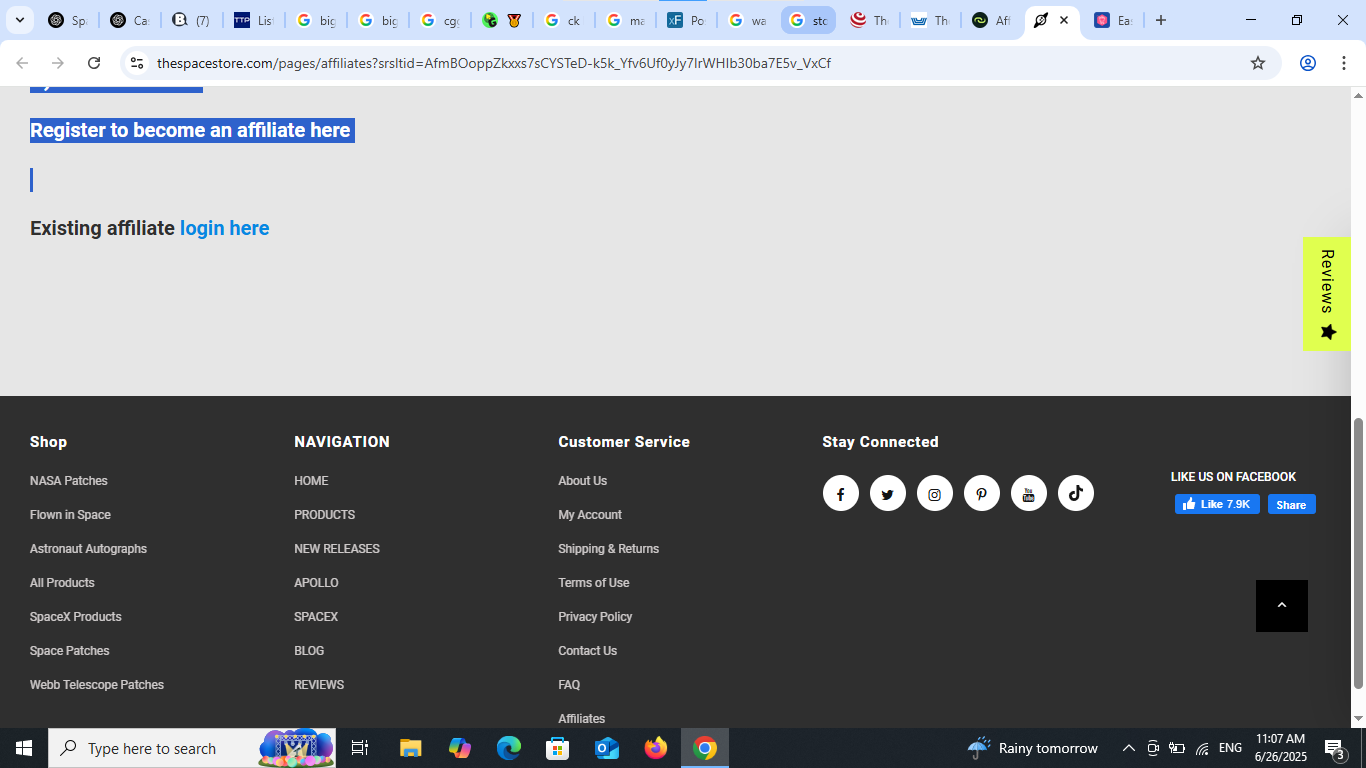Image resolution: width=1366 pixels, height=768 pixels.
Task: Open Affiliates footer link
Action: 581,719
